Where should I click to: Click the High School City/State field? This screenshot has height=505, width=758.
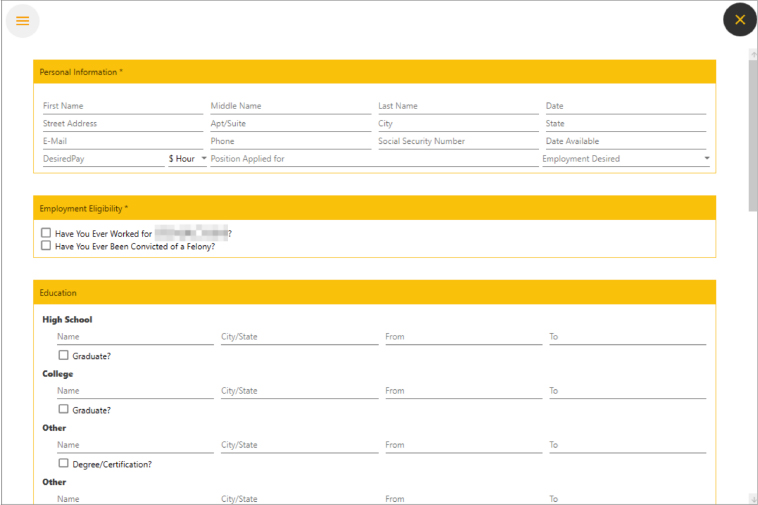300,337
